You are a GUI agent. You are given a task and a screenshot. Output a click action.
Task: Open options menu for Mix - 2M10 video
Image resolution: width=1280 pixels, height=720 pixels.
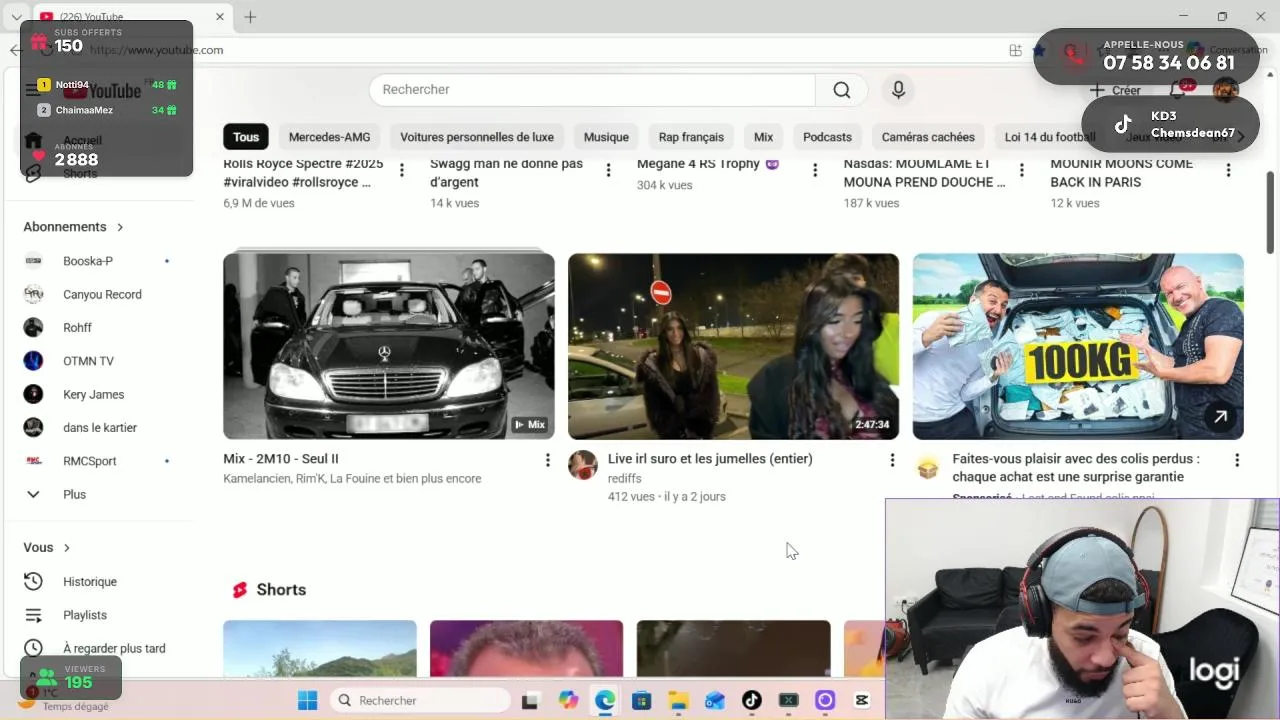point(547,460)
